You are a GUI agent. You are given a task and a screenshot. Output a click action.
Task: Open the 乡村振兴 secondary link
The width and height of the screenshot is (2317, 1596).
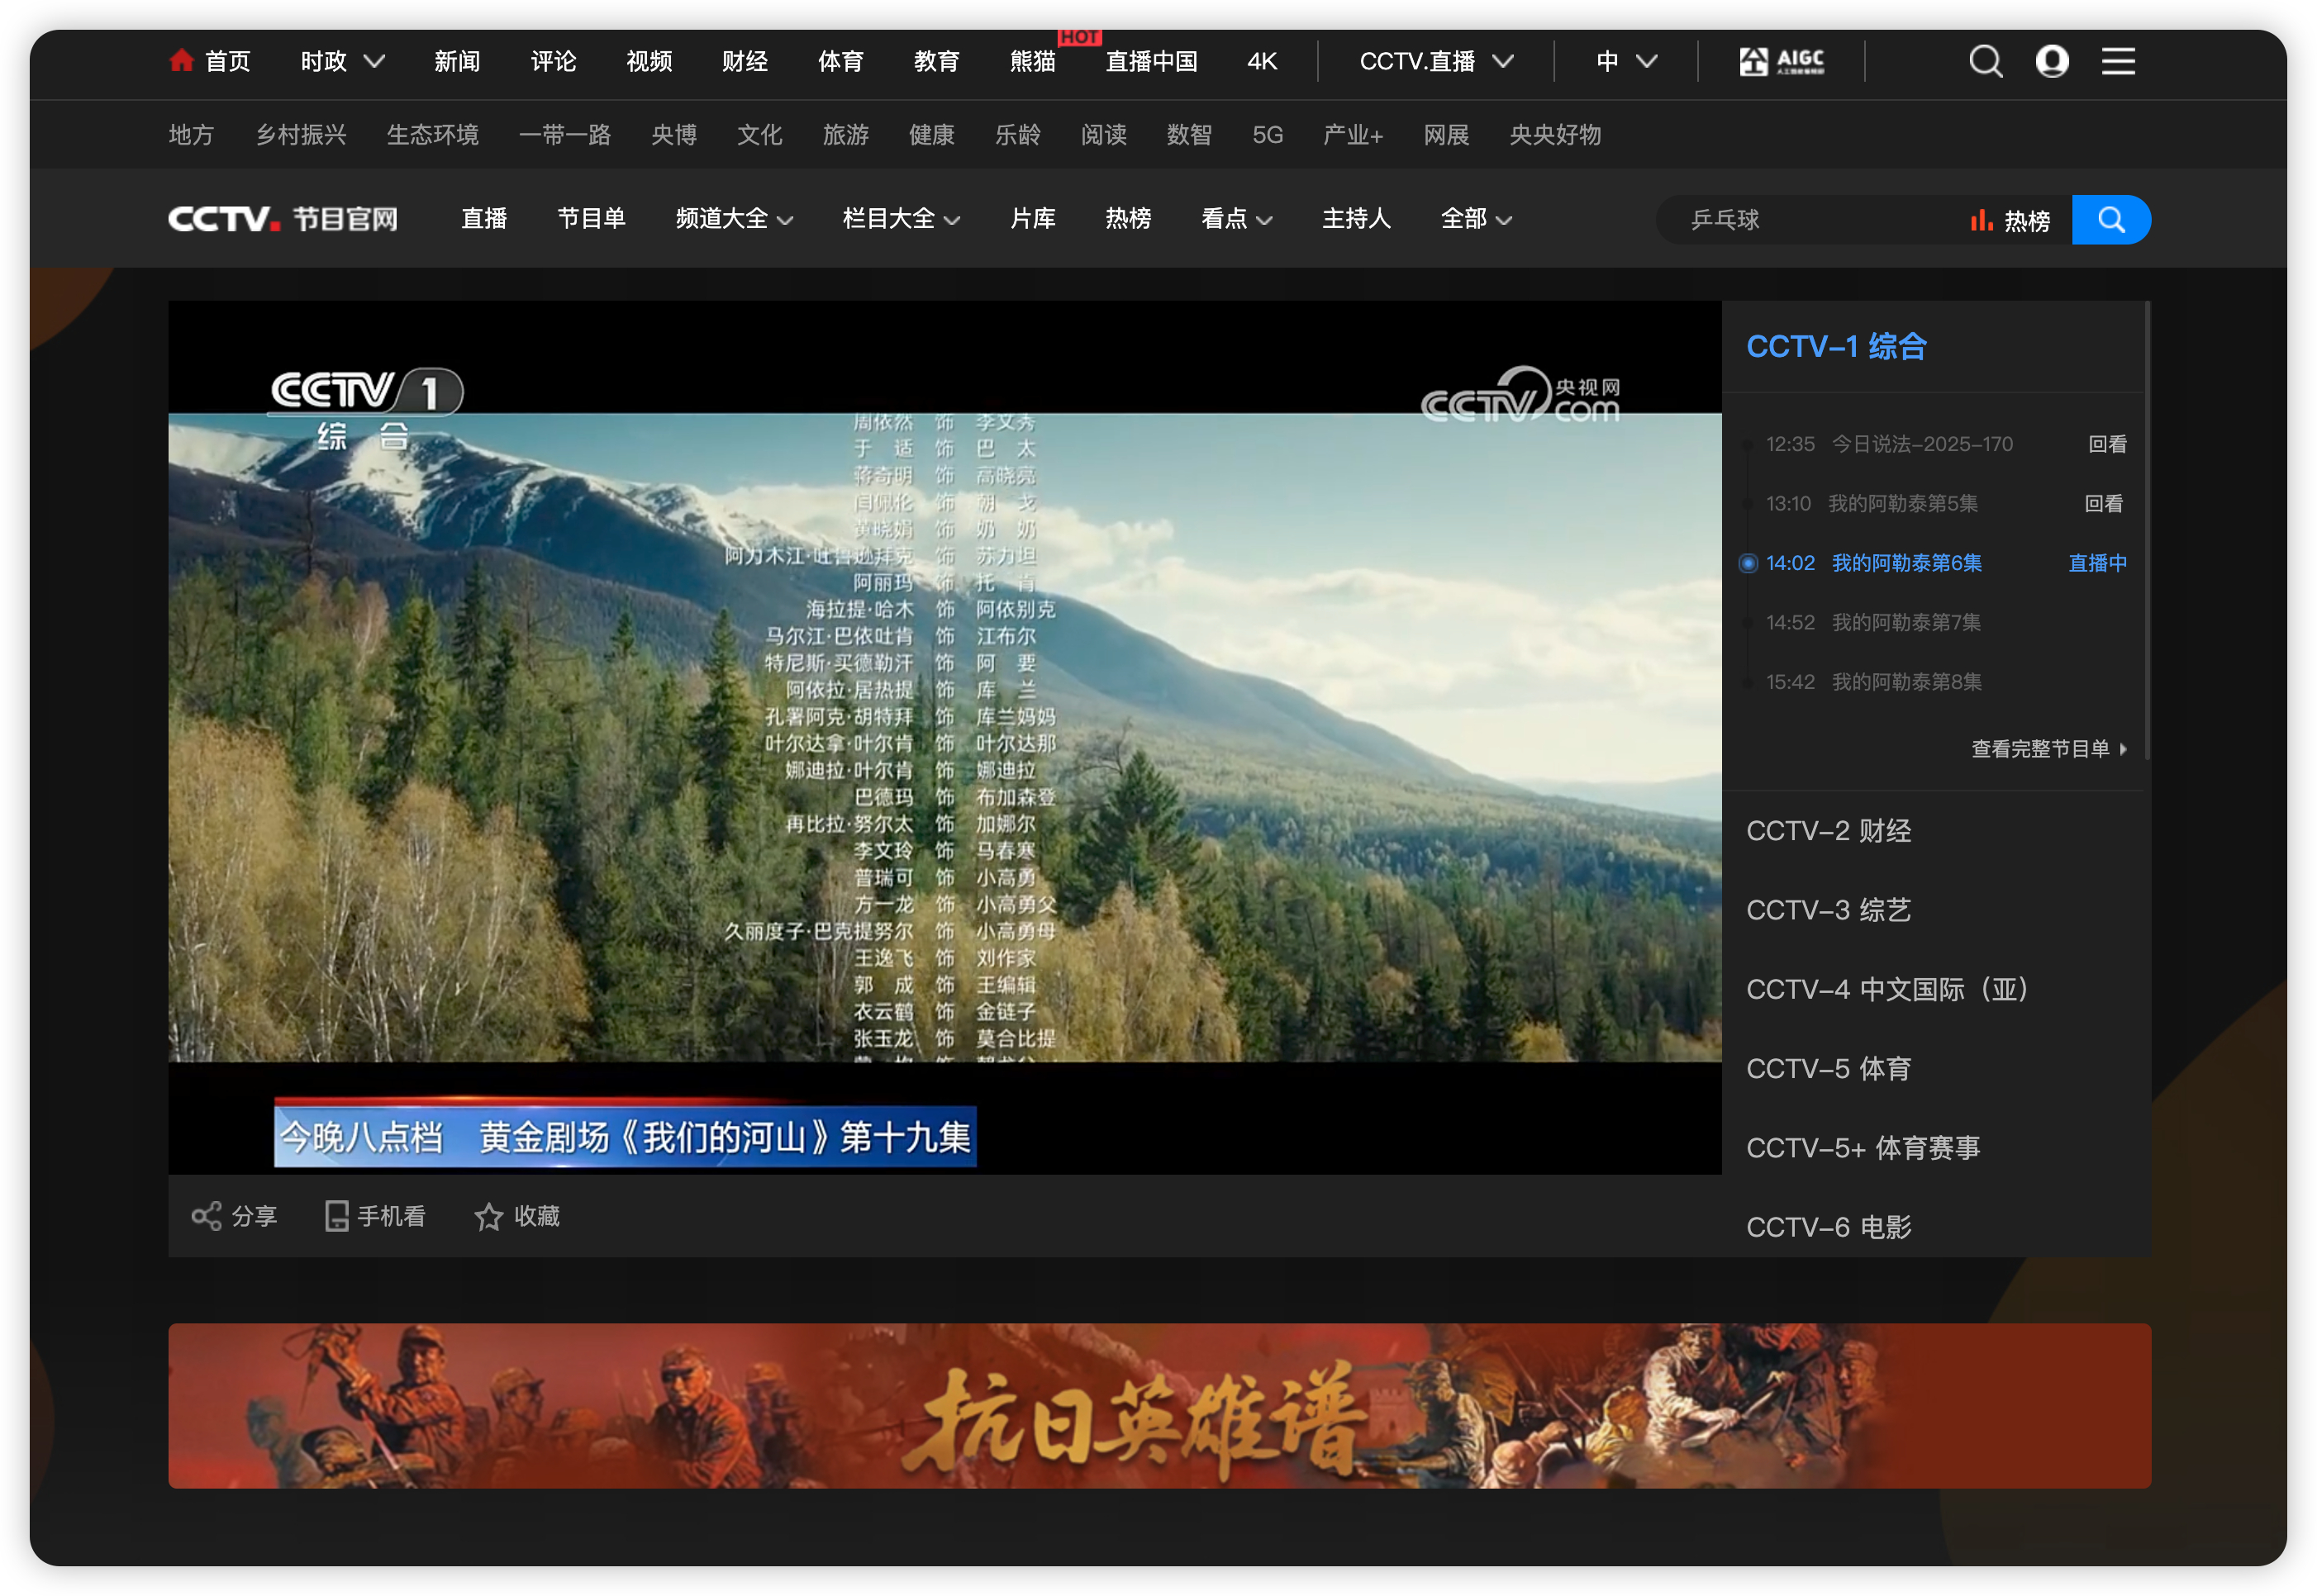[301, 135]
